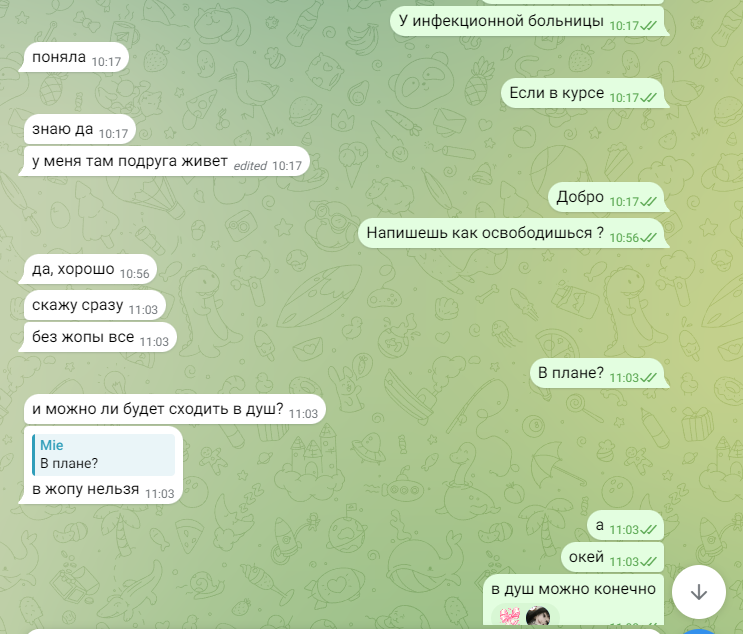The image size is (743, 634).
Task: Click the 'edited' label on the message
Action: click(x=250, y=166)
